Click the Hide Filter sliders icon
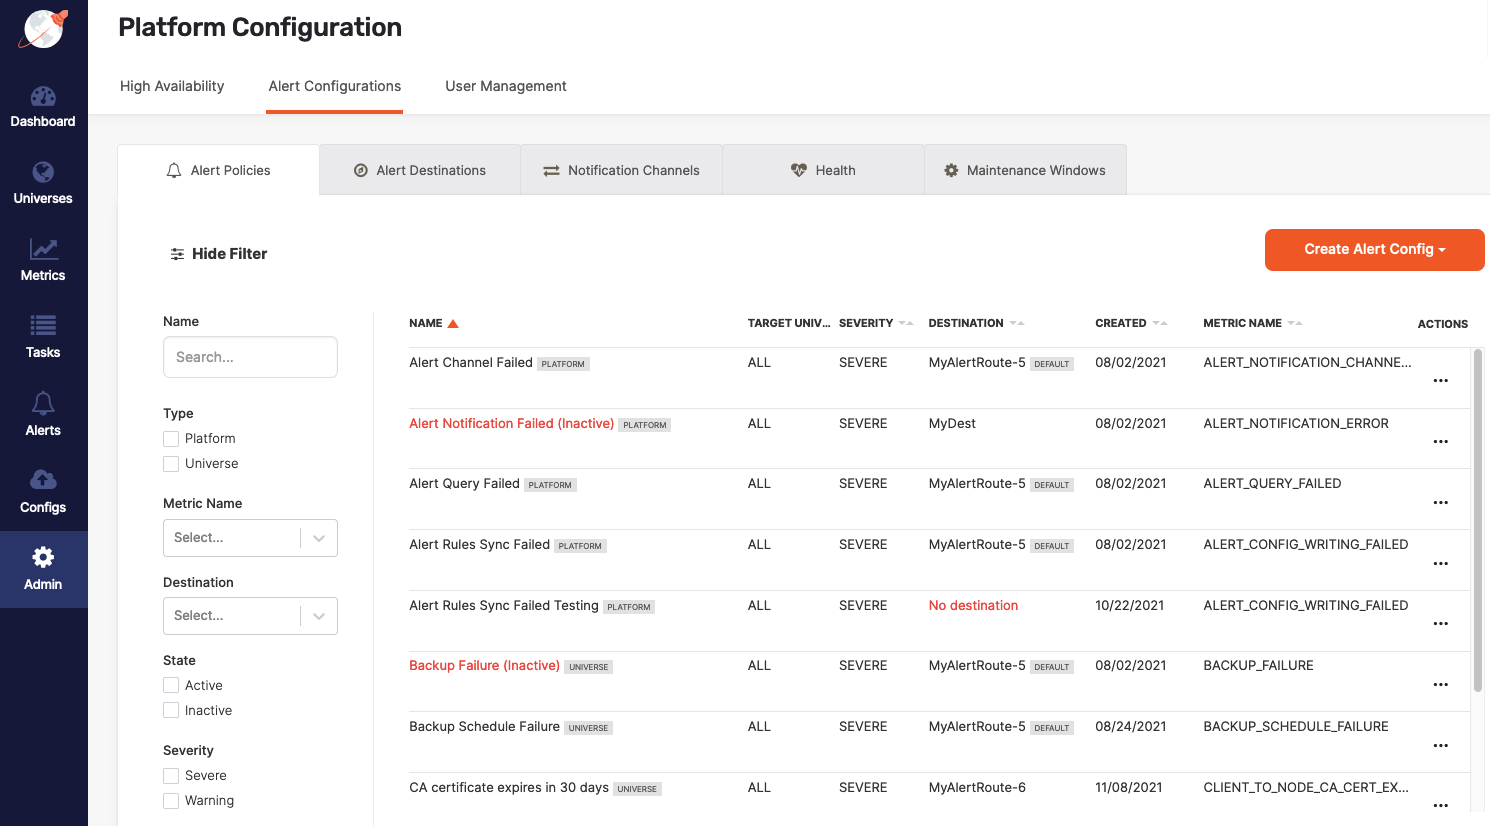Screen dimensions: 1490x826 177,254
